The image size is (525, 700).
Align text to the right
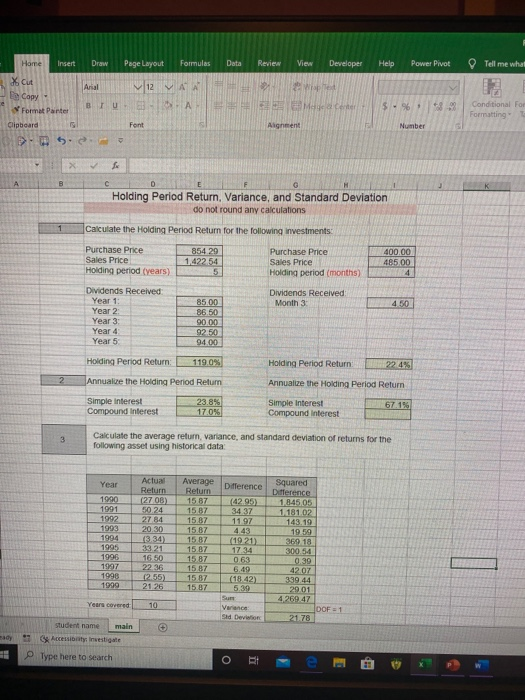click(246, 106)
